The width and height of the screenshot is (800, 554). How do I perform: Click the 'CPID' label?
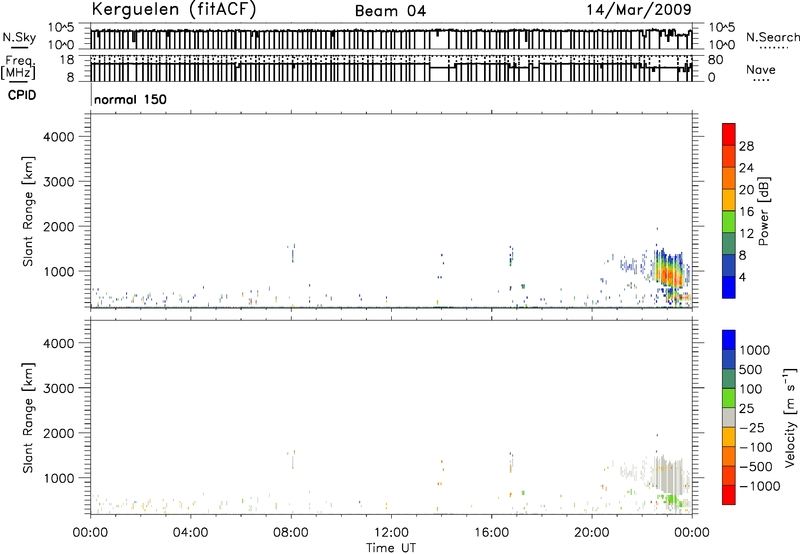click(22, 95)
